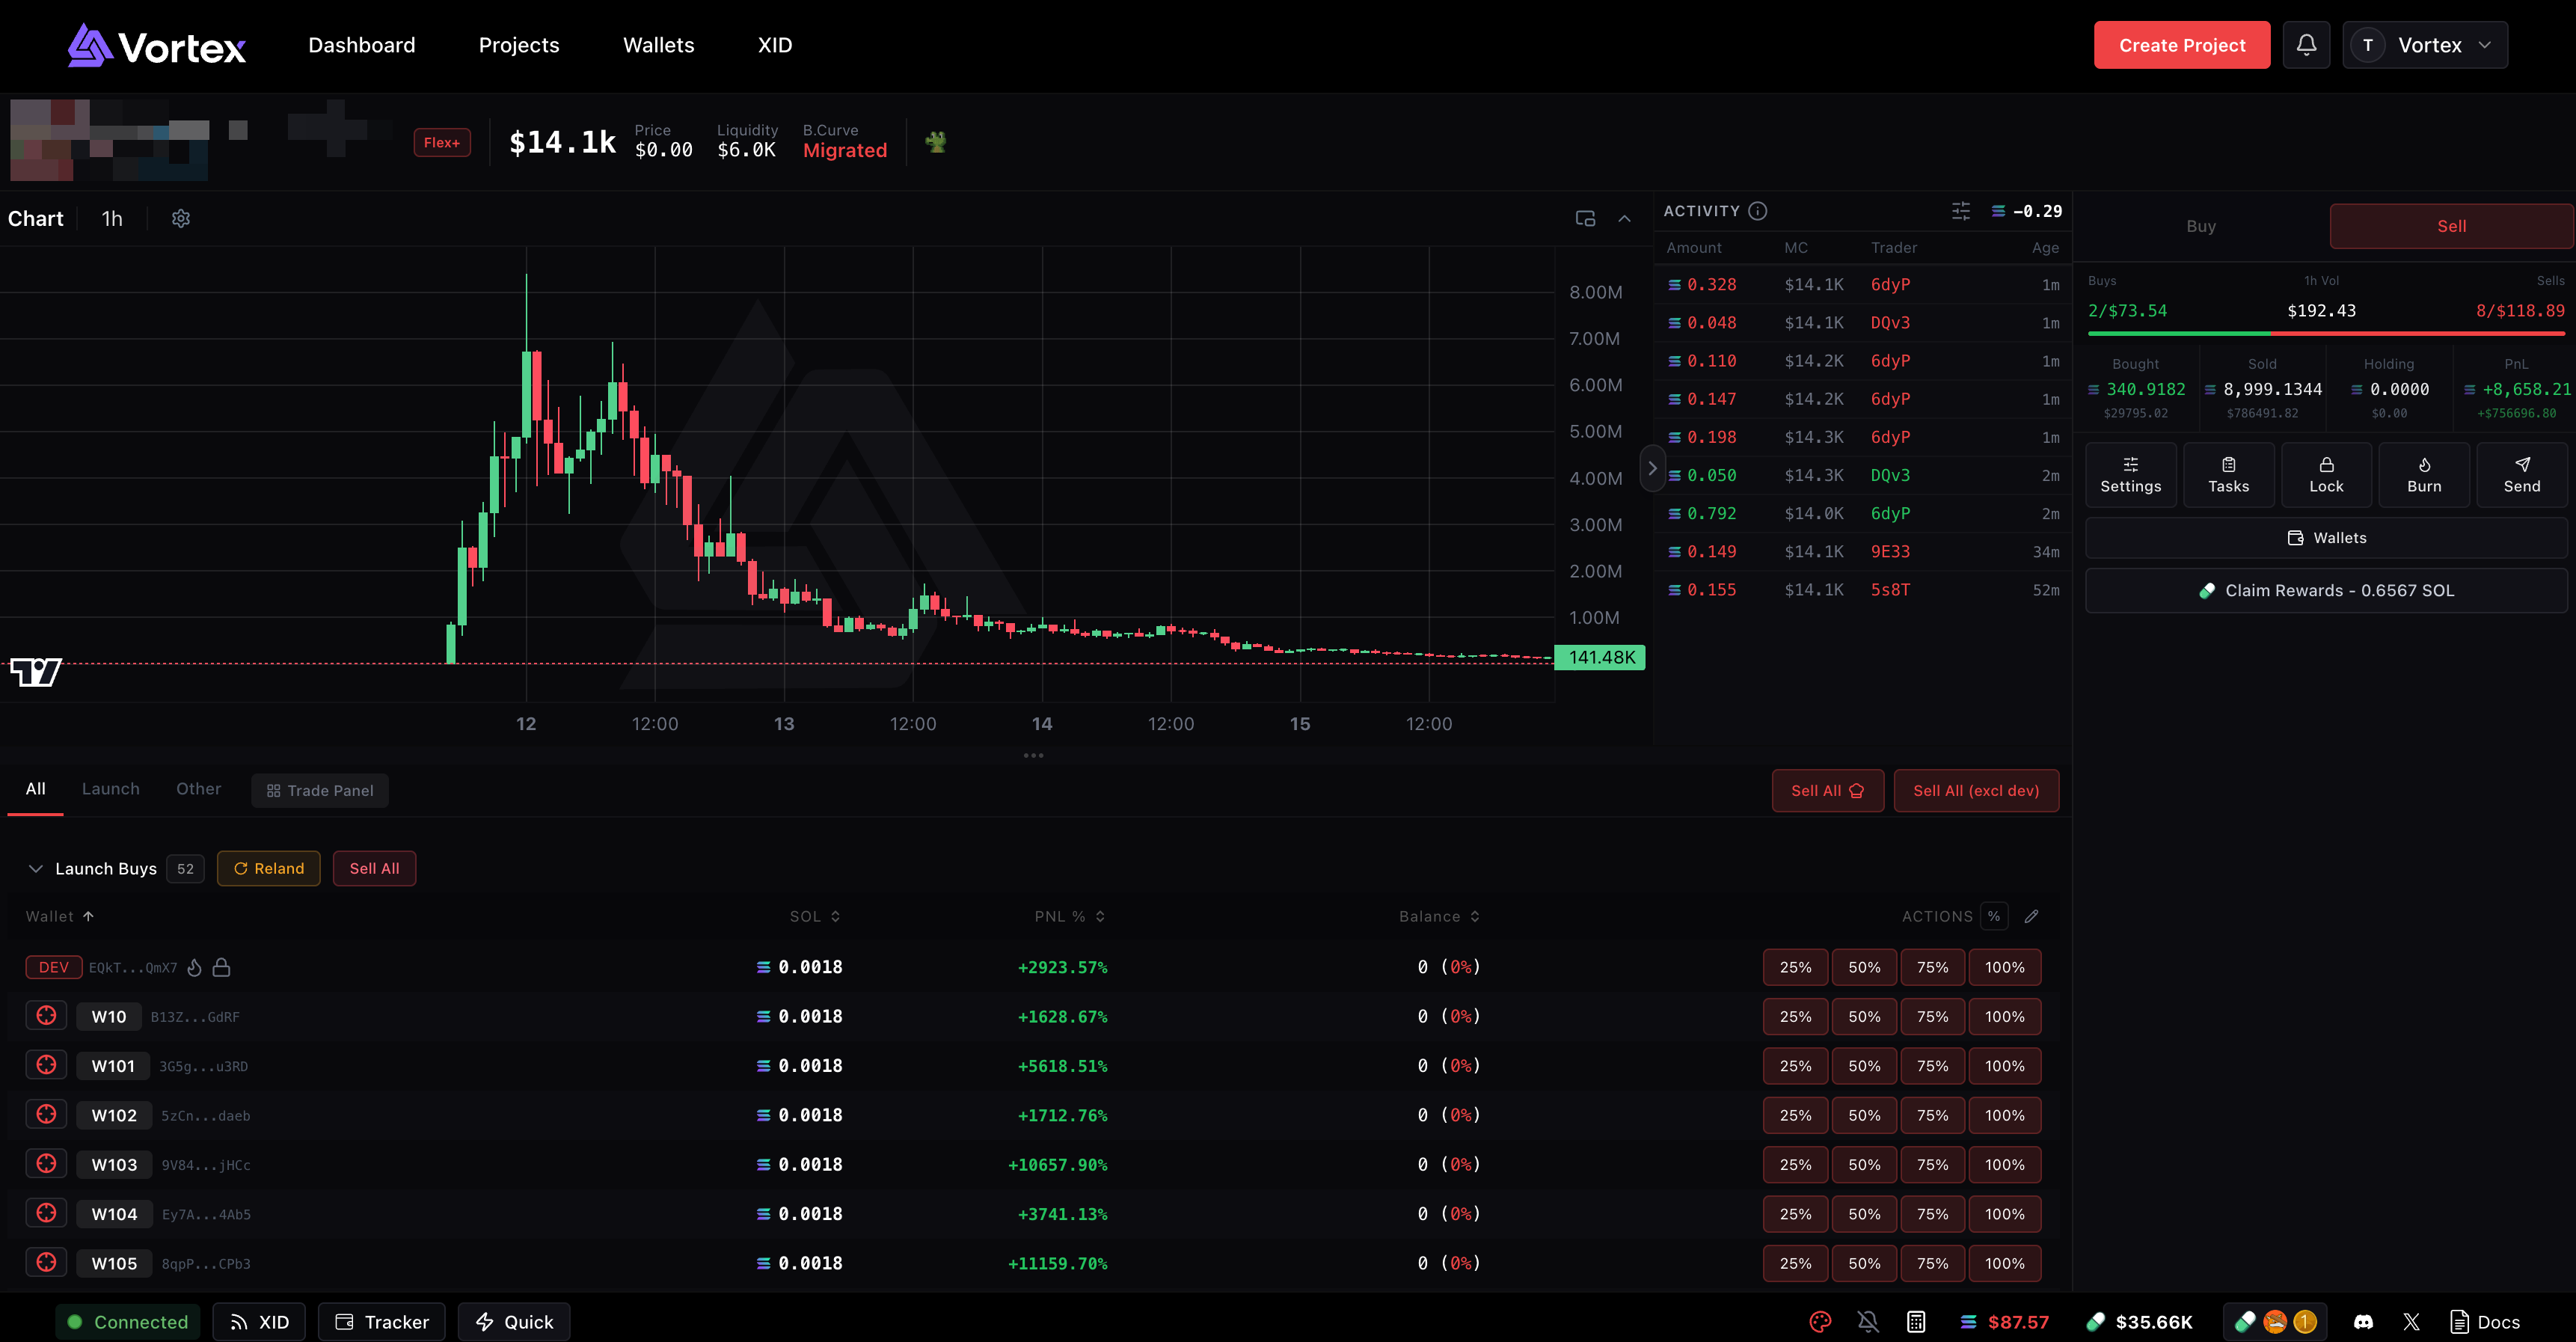Open the color palette theme icon

(x=1820, y=1321)
